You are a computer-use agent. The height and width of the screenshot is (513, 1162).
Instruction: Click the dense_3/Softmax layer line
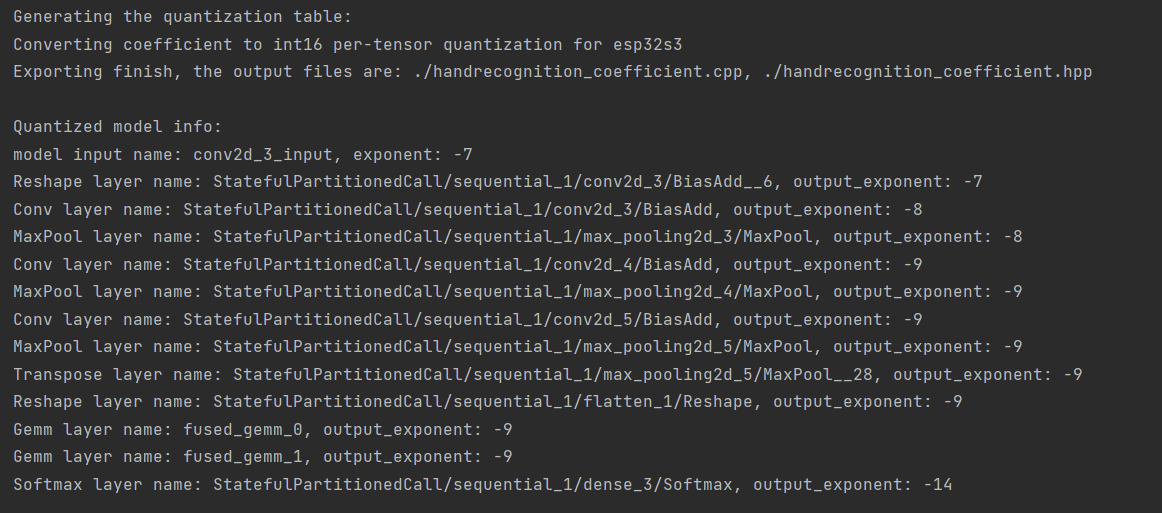point(482,485)
